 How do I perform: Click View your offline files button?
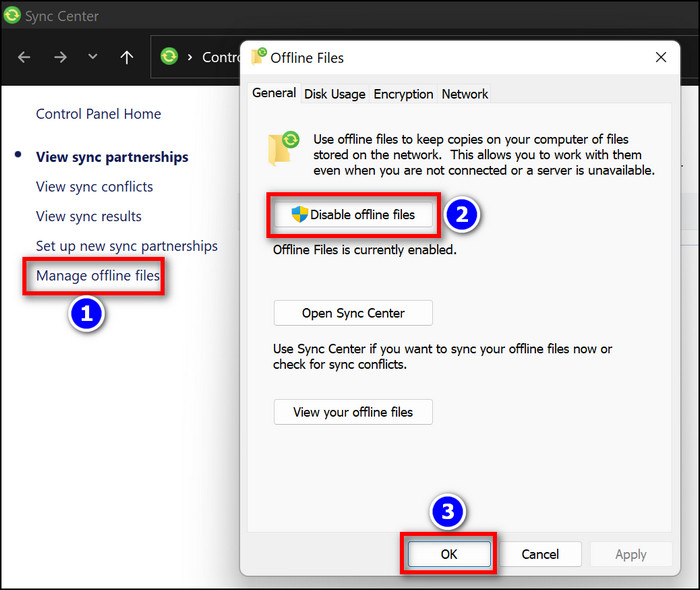[353, 412]
